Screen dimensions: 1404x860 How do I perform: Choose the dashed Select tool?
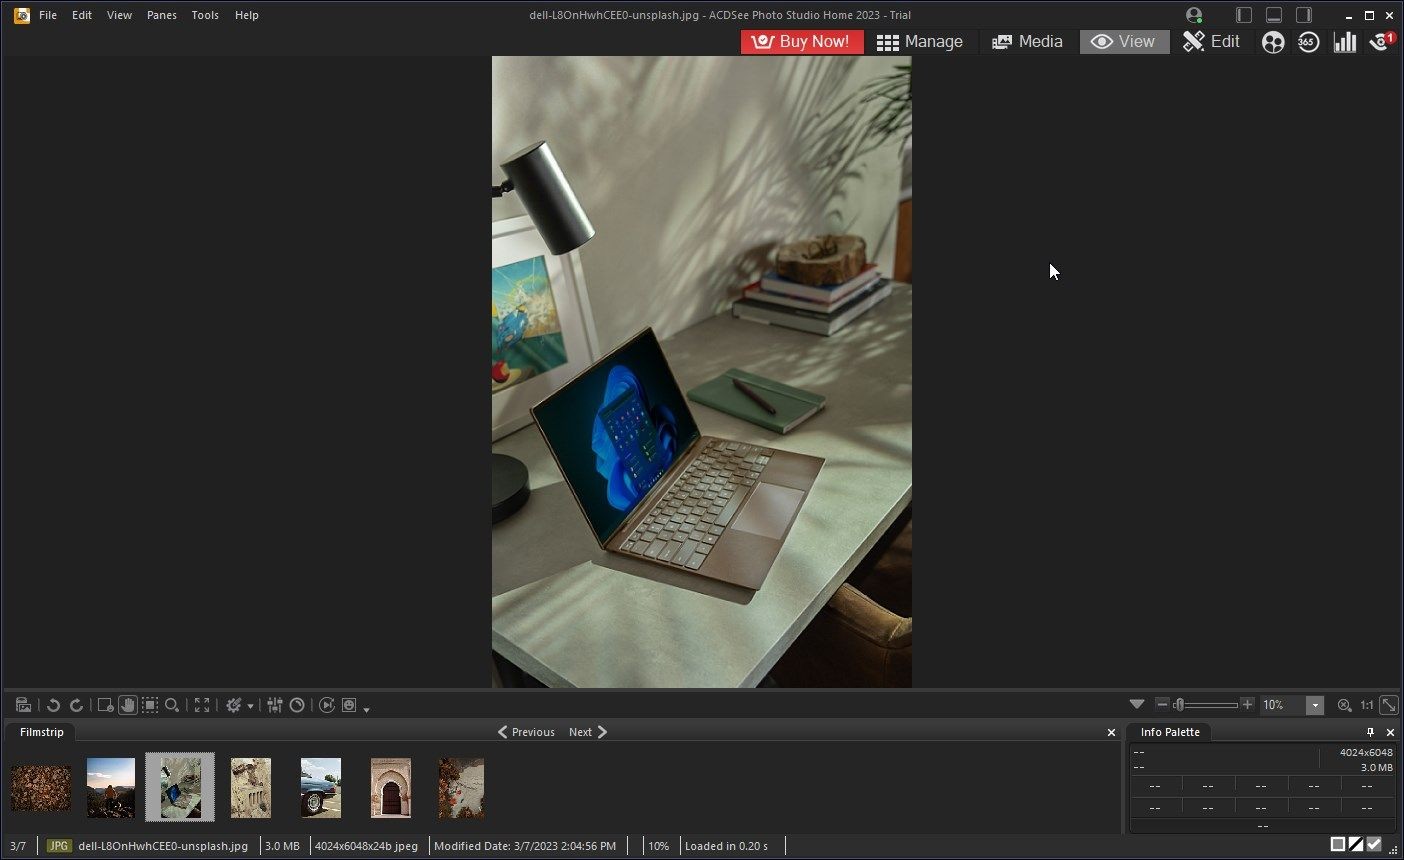[x=150, y=705]
